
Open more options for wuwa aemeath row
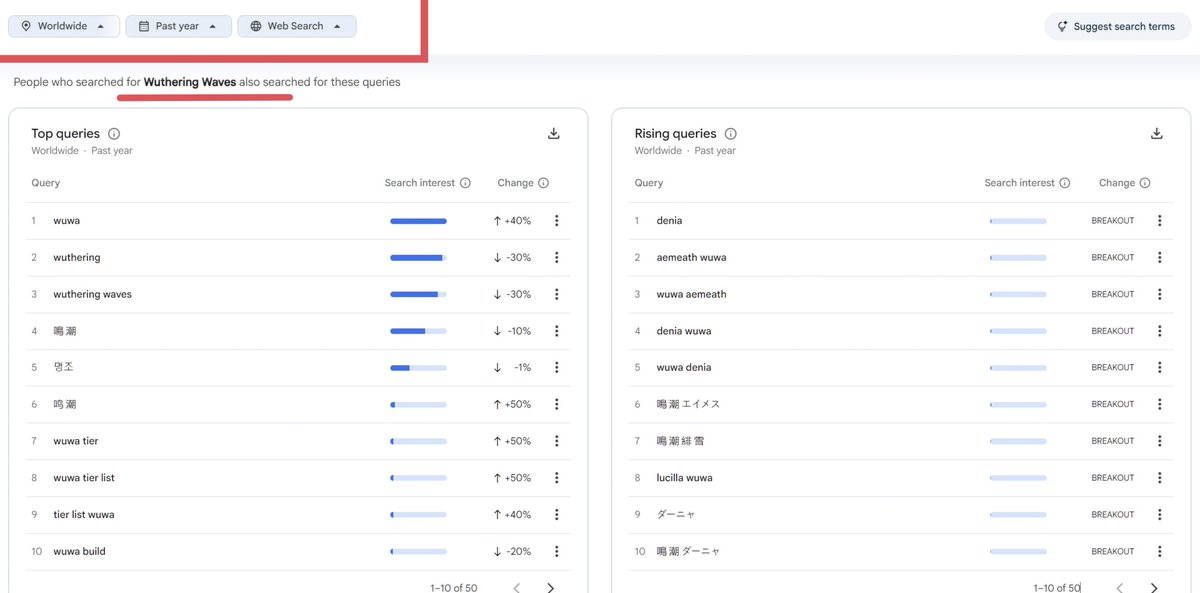tap(1160, 294)
